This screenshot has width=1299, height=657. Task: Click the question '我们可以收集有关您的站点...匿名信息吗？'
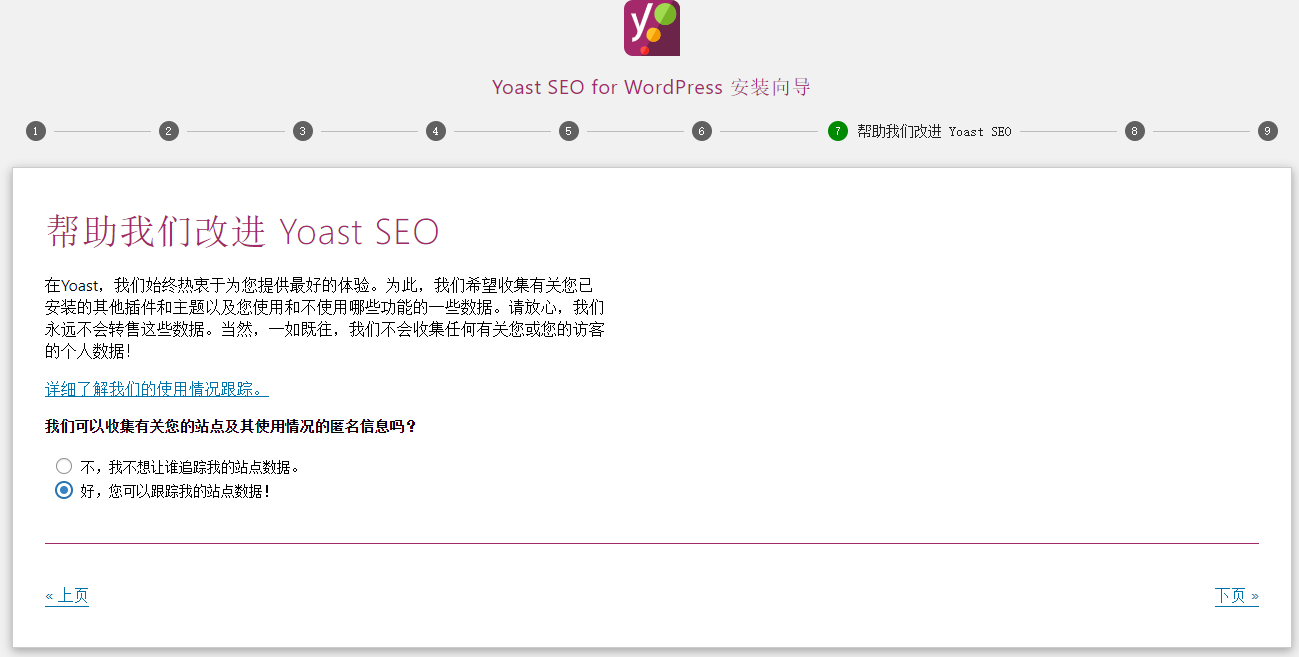231,426
